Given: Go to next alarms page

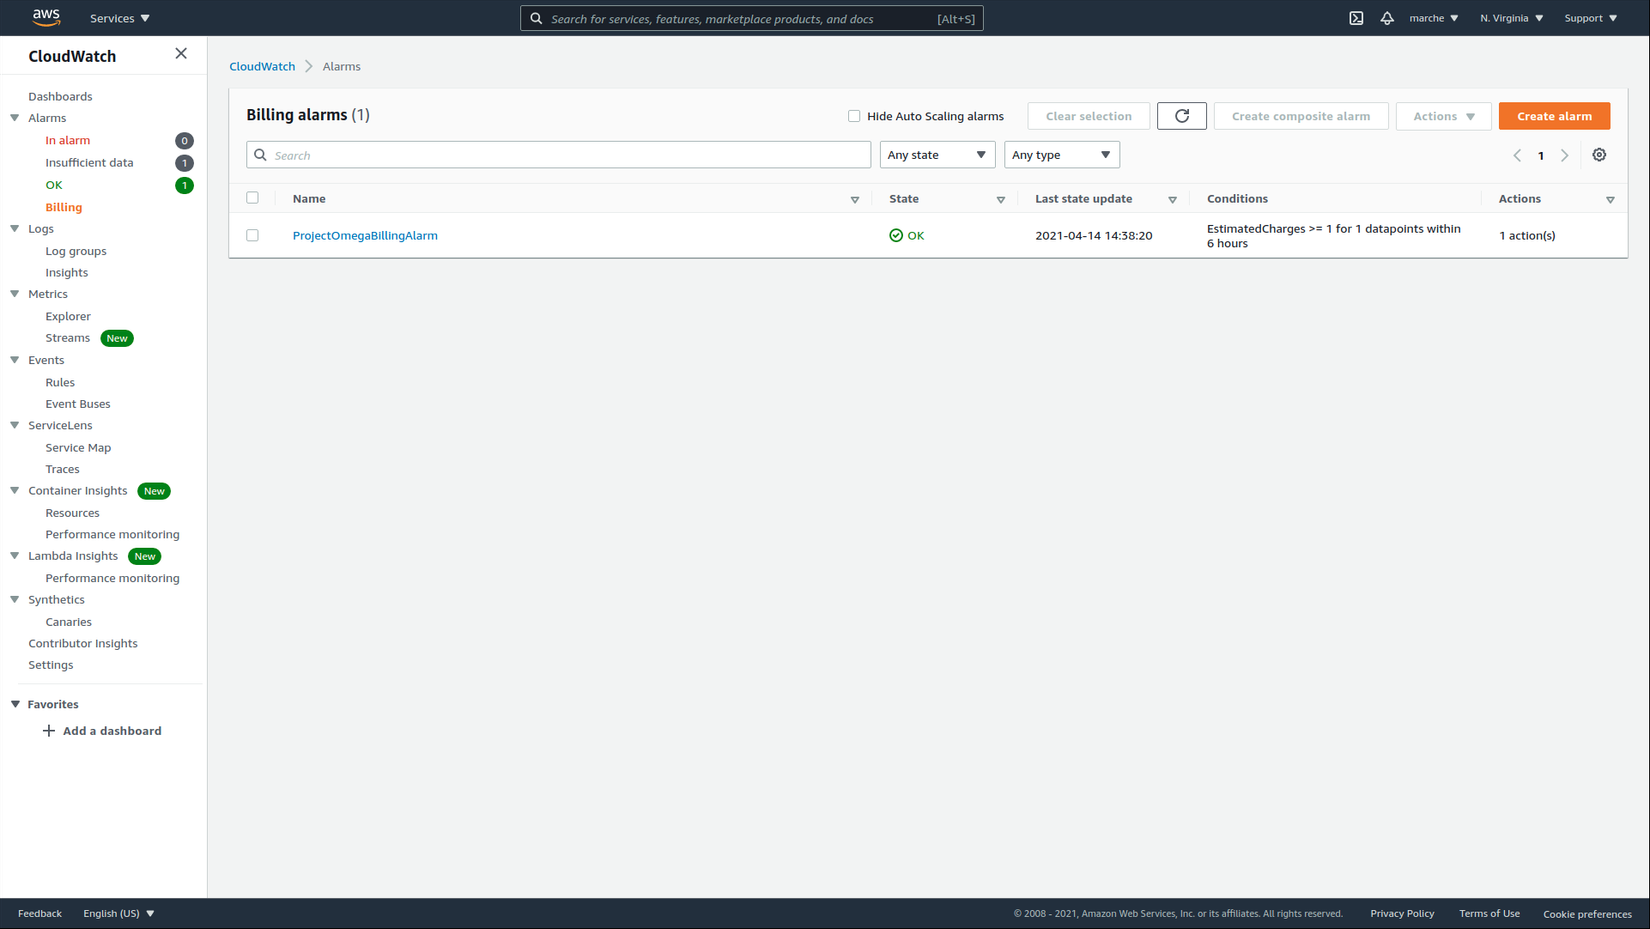Looking at the screenshot, I should tap(1565, 155).
